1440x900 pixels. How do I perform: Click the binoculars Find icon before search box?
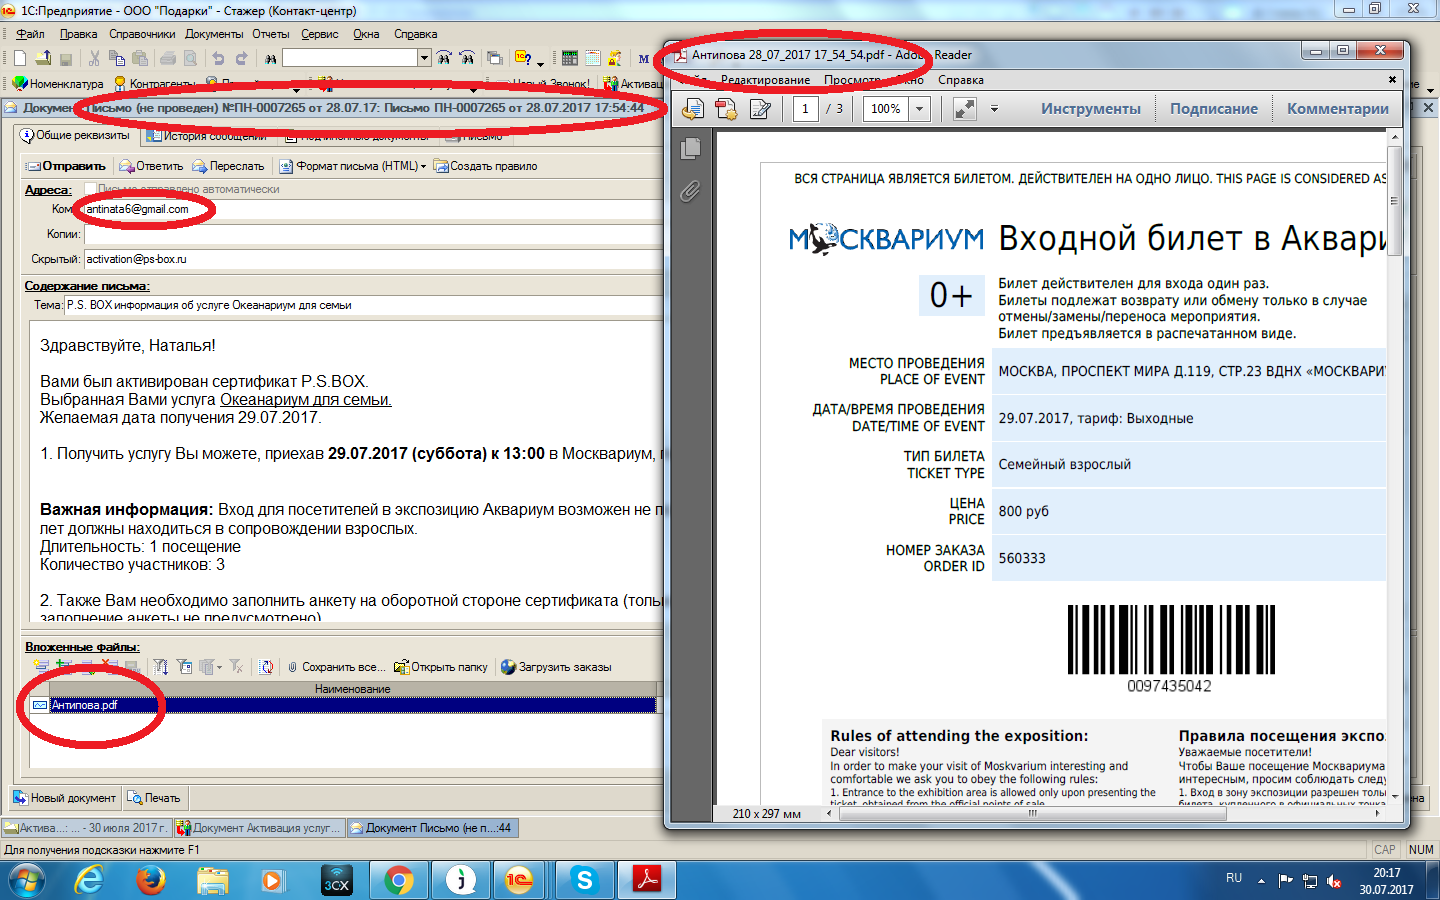[x=270, y=58]
